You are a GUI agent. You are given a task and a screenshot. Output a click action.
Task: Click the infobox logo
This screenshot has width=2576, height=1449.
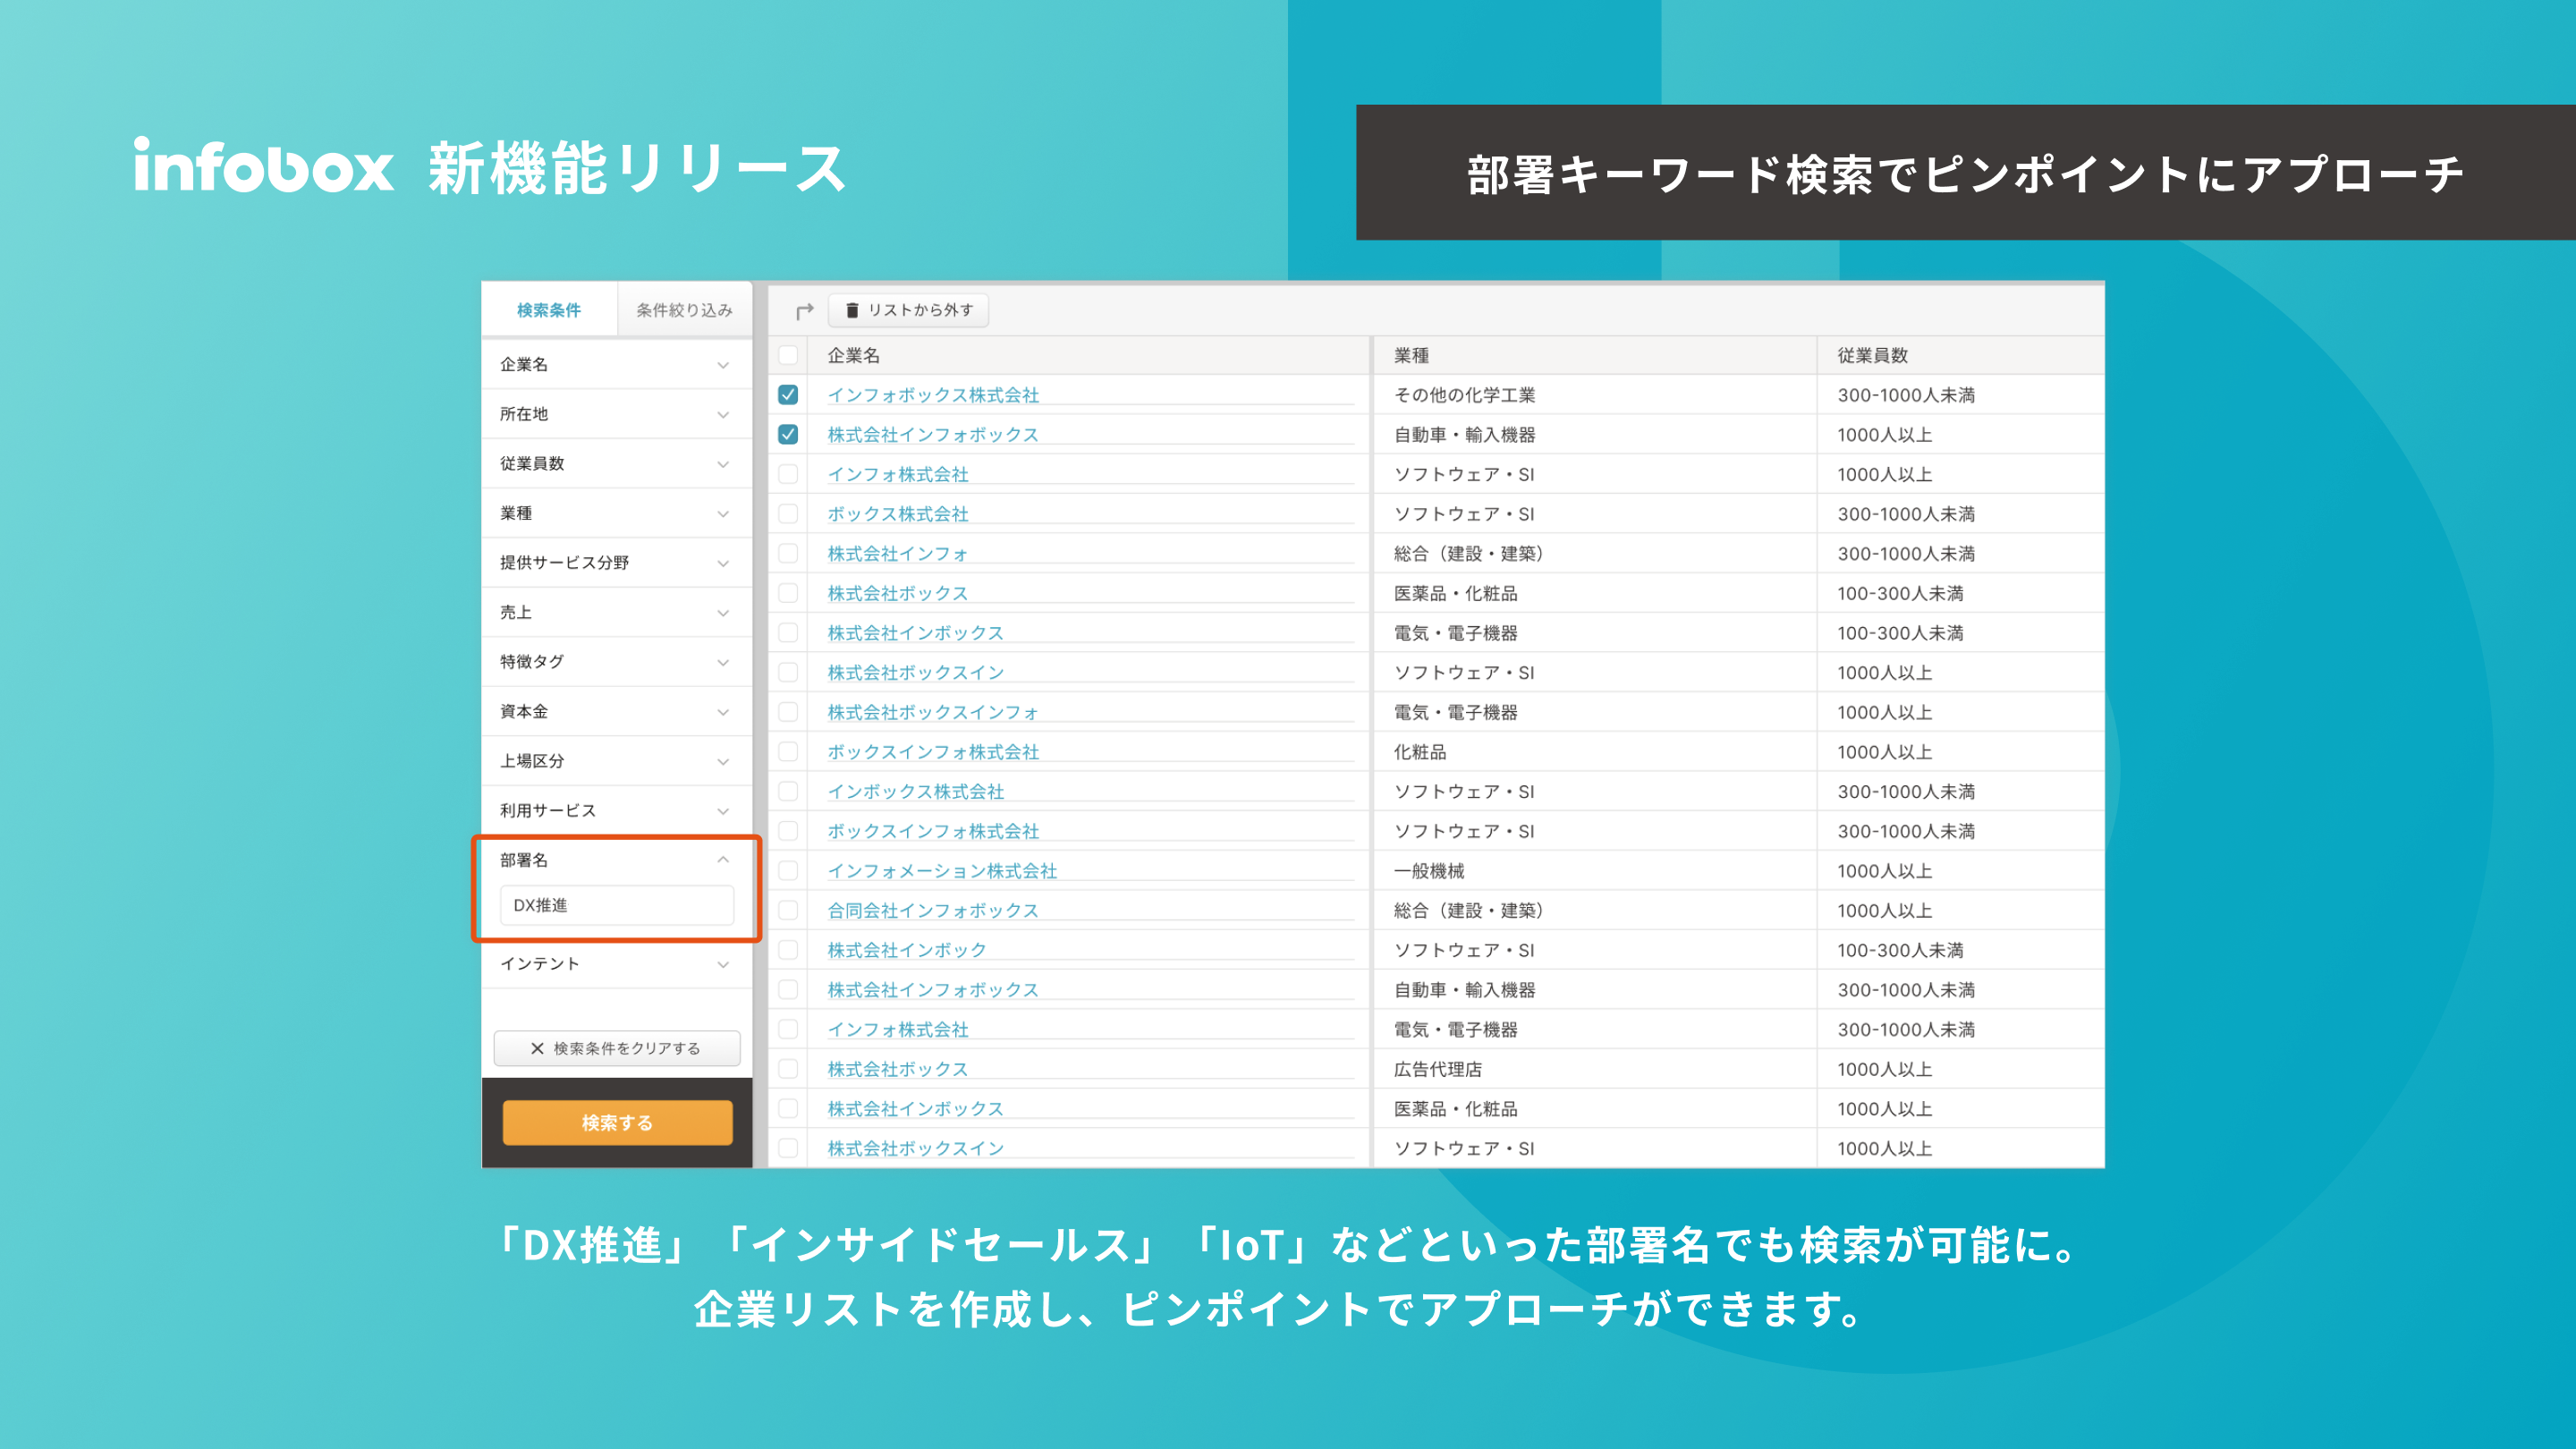tap(264, 166)
